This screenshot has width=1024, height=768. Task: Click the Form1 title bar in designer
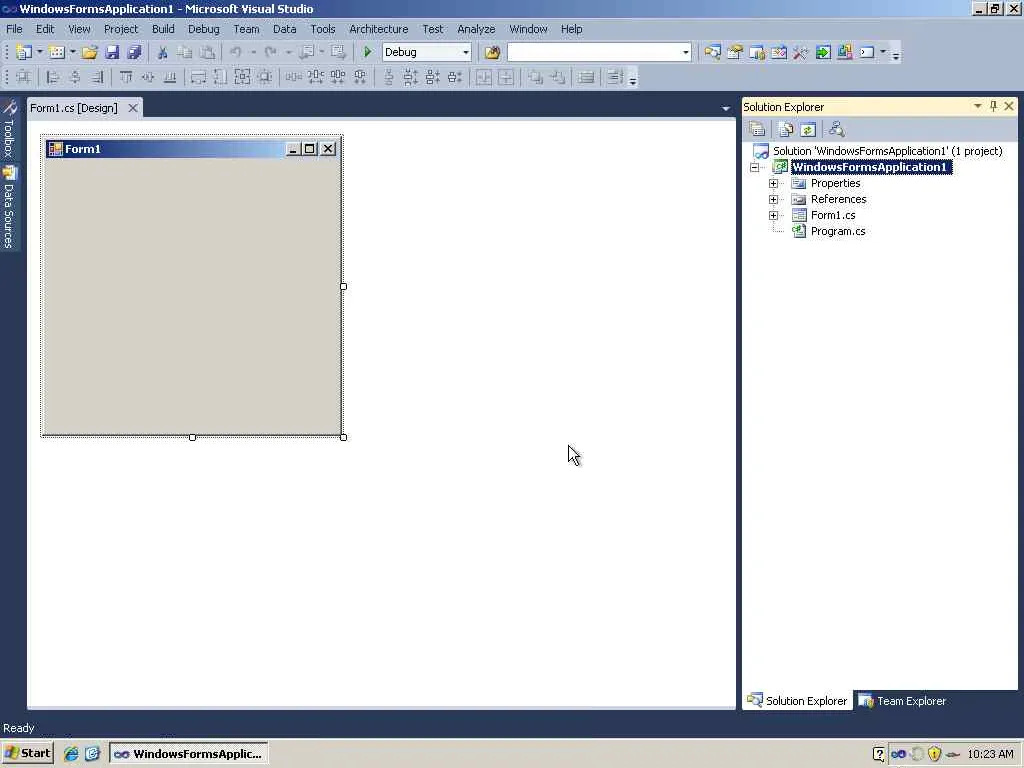(191, 149)
